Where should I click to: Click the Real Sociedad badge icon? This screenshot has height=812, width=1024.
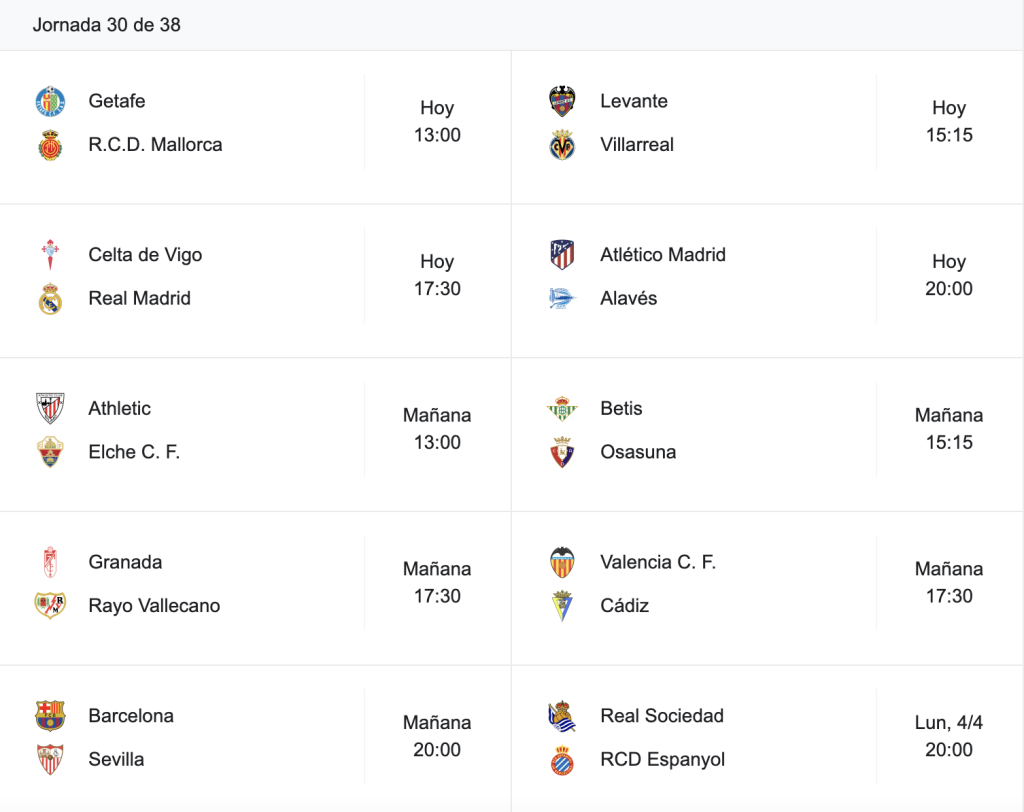(562, 716)
